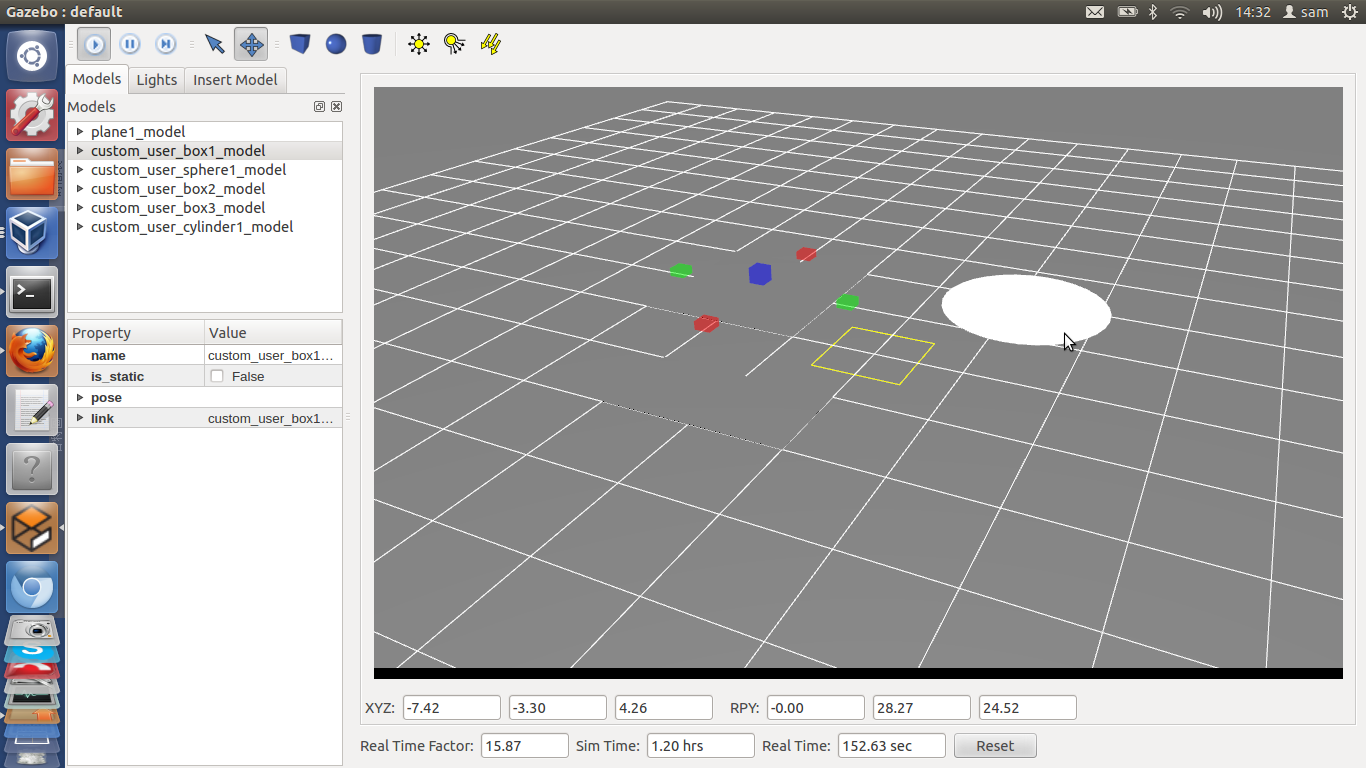Click the Play simulation button

pos(94,44)
